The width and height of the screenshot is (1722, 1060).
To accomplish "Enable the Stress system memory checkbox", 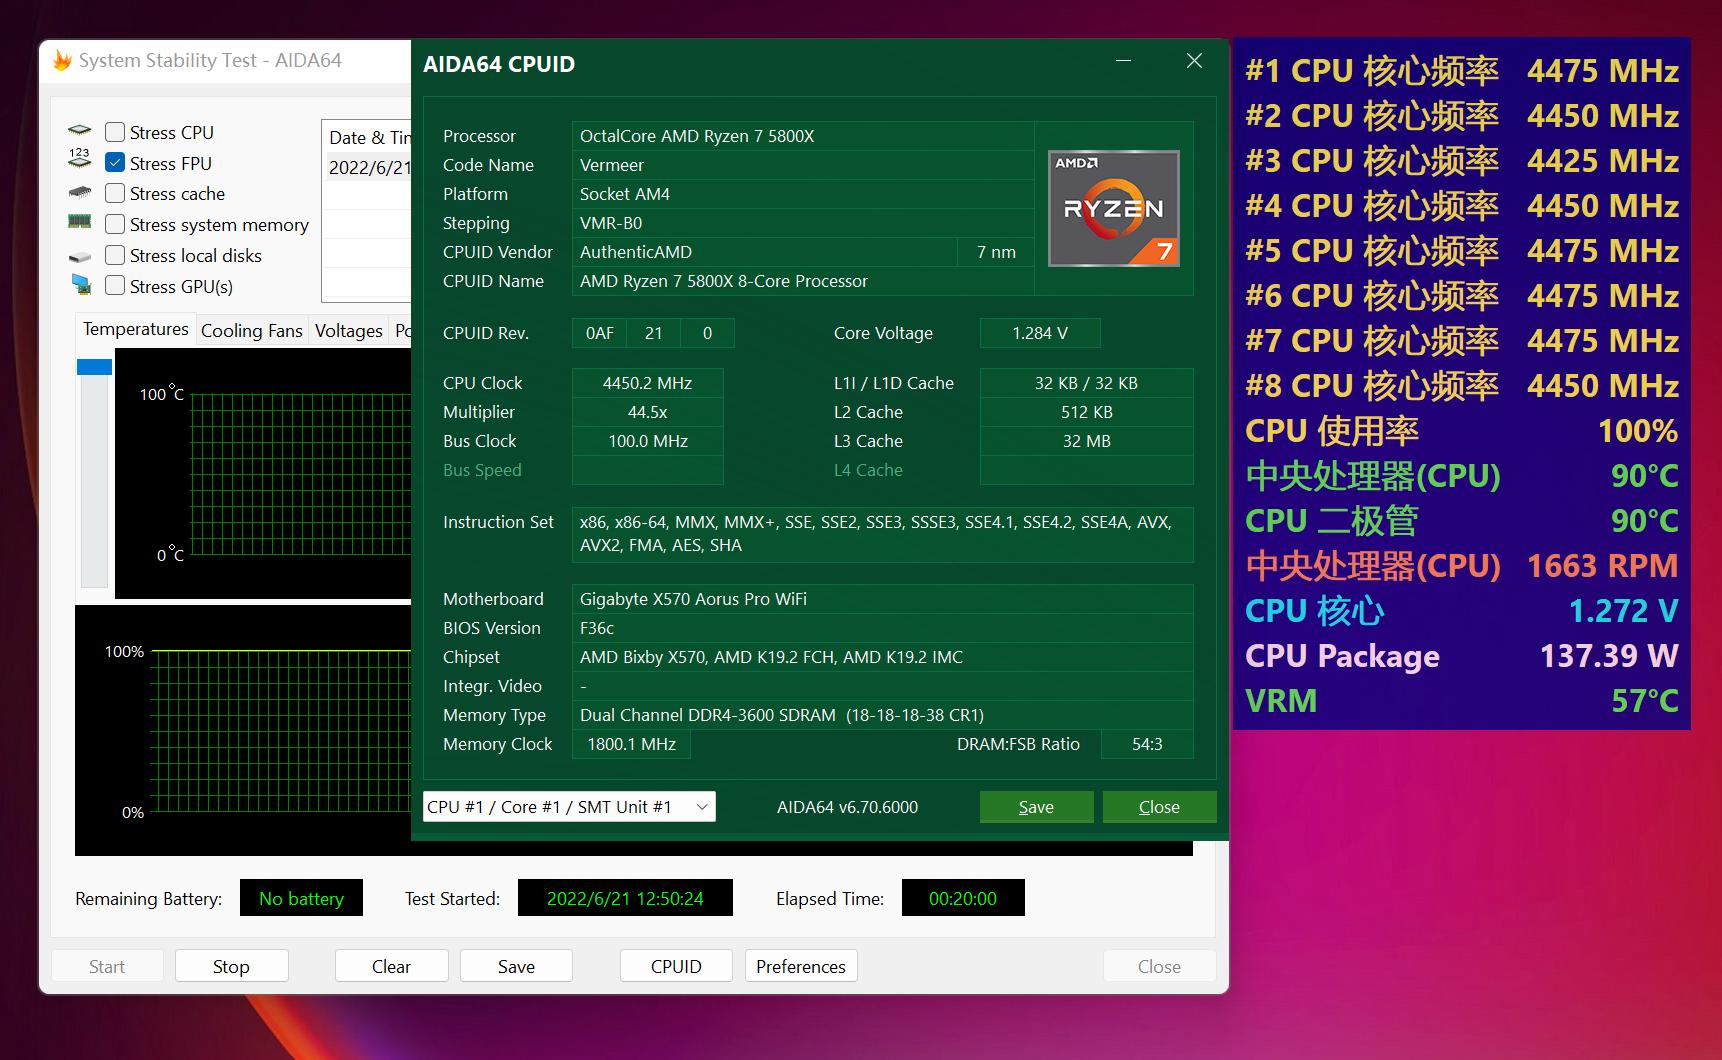I will coord(115,224).
